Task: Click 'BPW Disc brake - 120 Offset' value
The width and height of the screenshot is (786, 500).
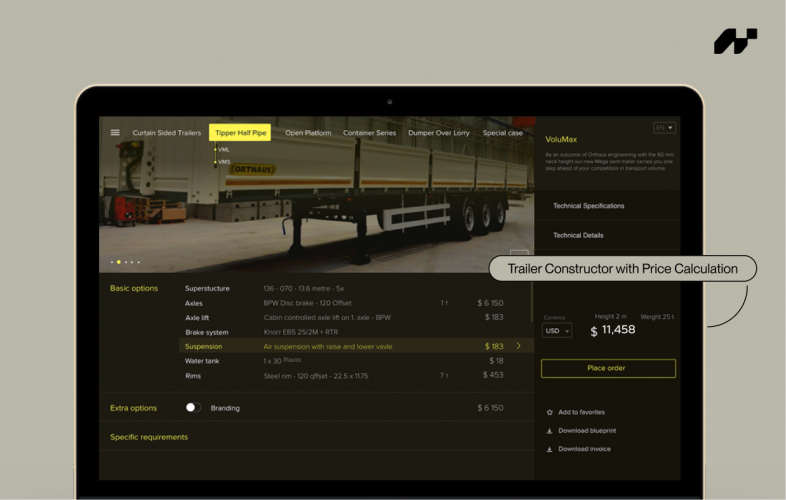Action: click(307, 303)
